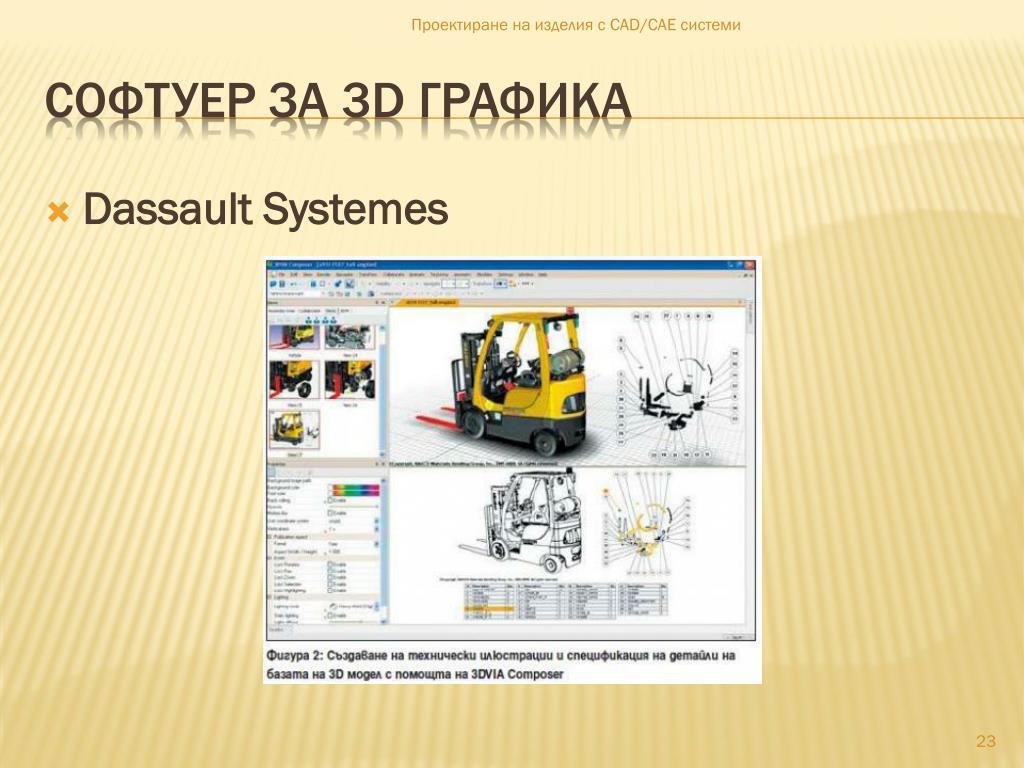Click the Properties panel vertical scrollbar
The width and height of the screenshot is (1024, 768).
384,551
